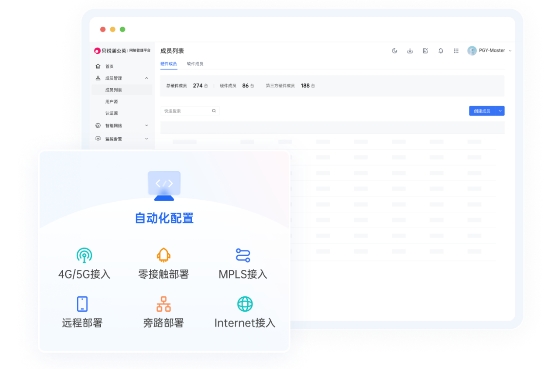Image resolution: width=553 pixels, height=369 pixels.
Task: Click the MPLS接入 route icon
Action: click(243, 255)
